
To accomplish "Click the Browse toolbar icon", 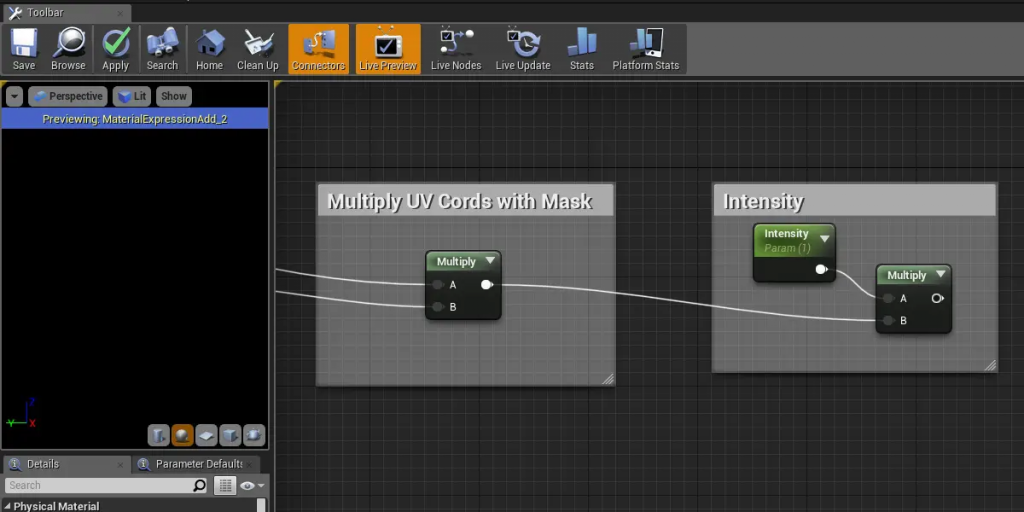I will [x=68, y=49].
